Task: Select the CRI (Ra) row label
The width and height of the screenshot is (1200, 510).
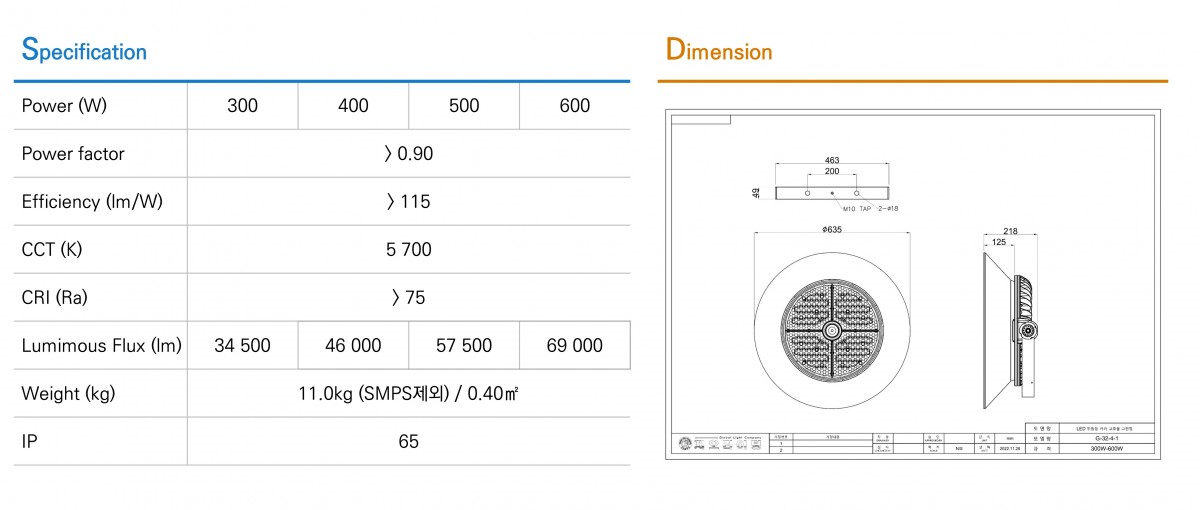Action: coord(56,298)
